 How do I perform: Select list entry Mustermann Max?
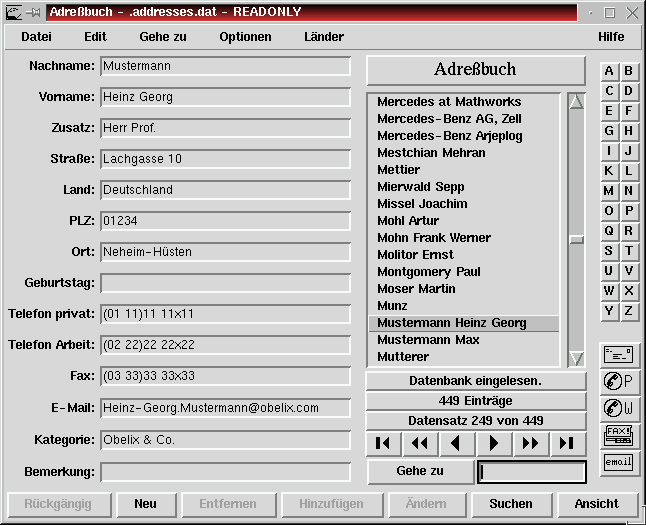click(x=464, y=340)
